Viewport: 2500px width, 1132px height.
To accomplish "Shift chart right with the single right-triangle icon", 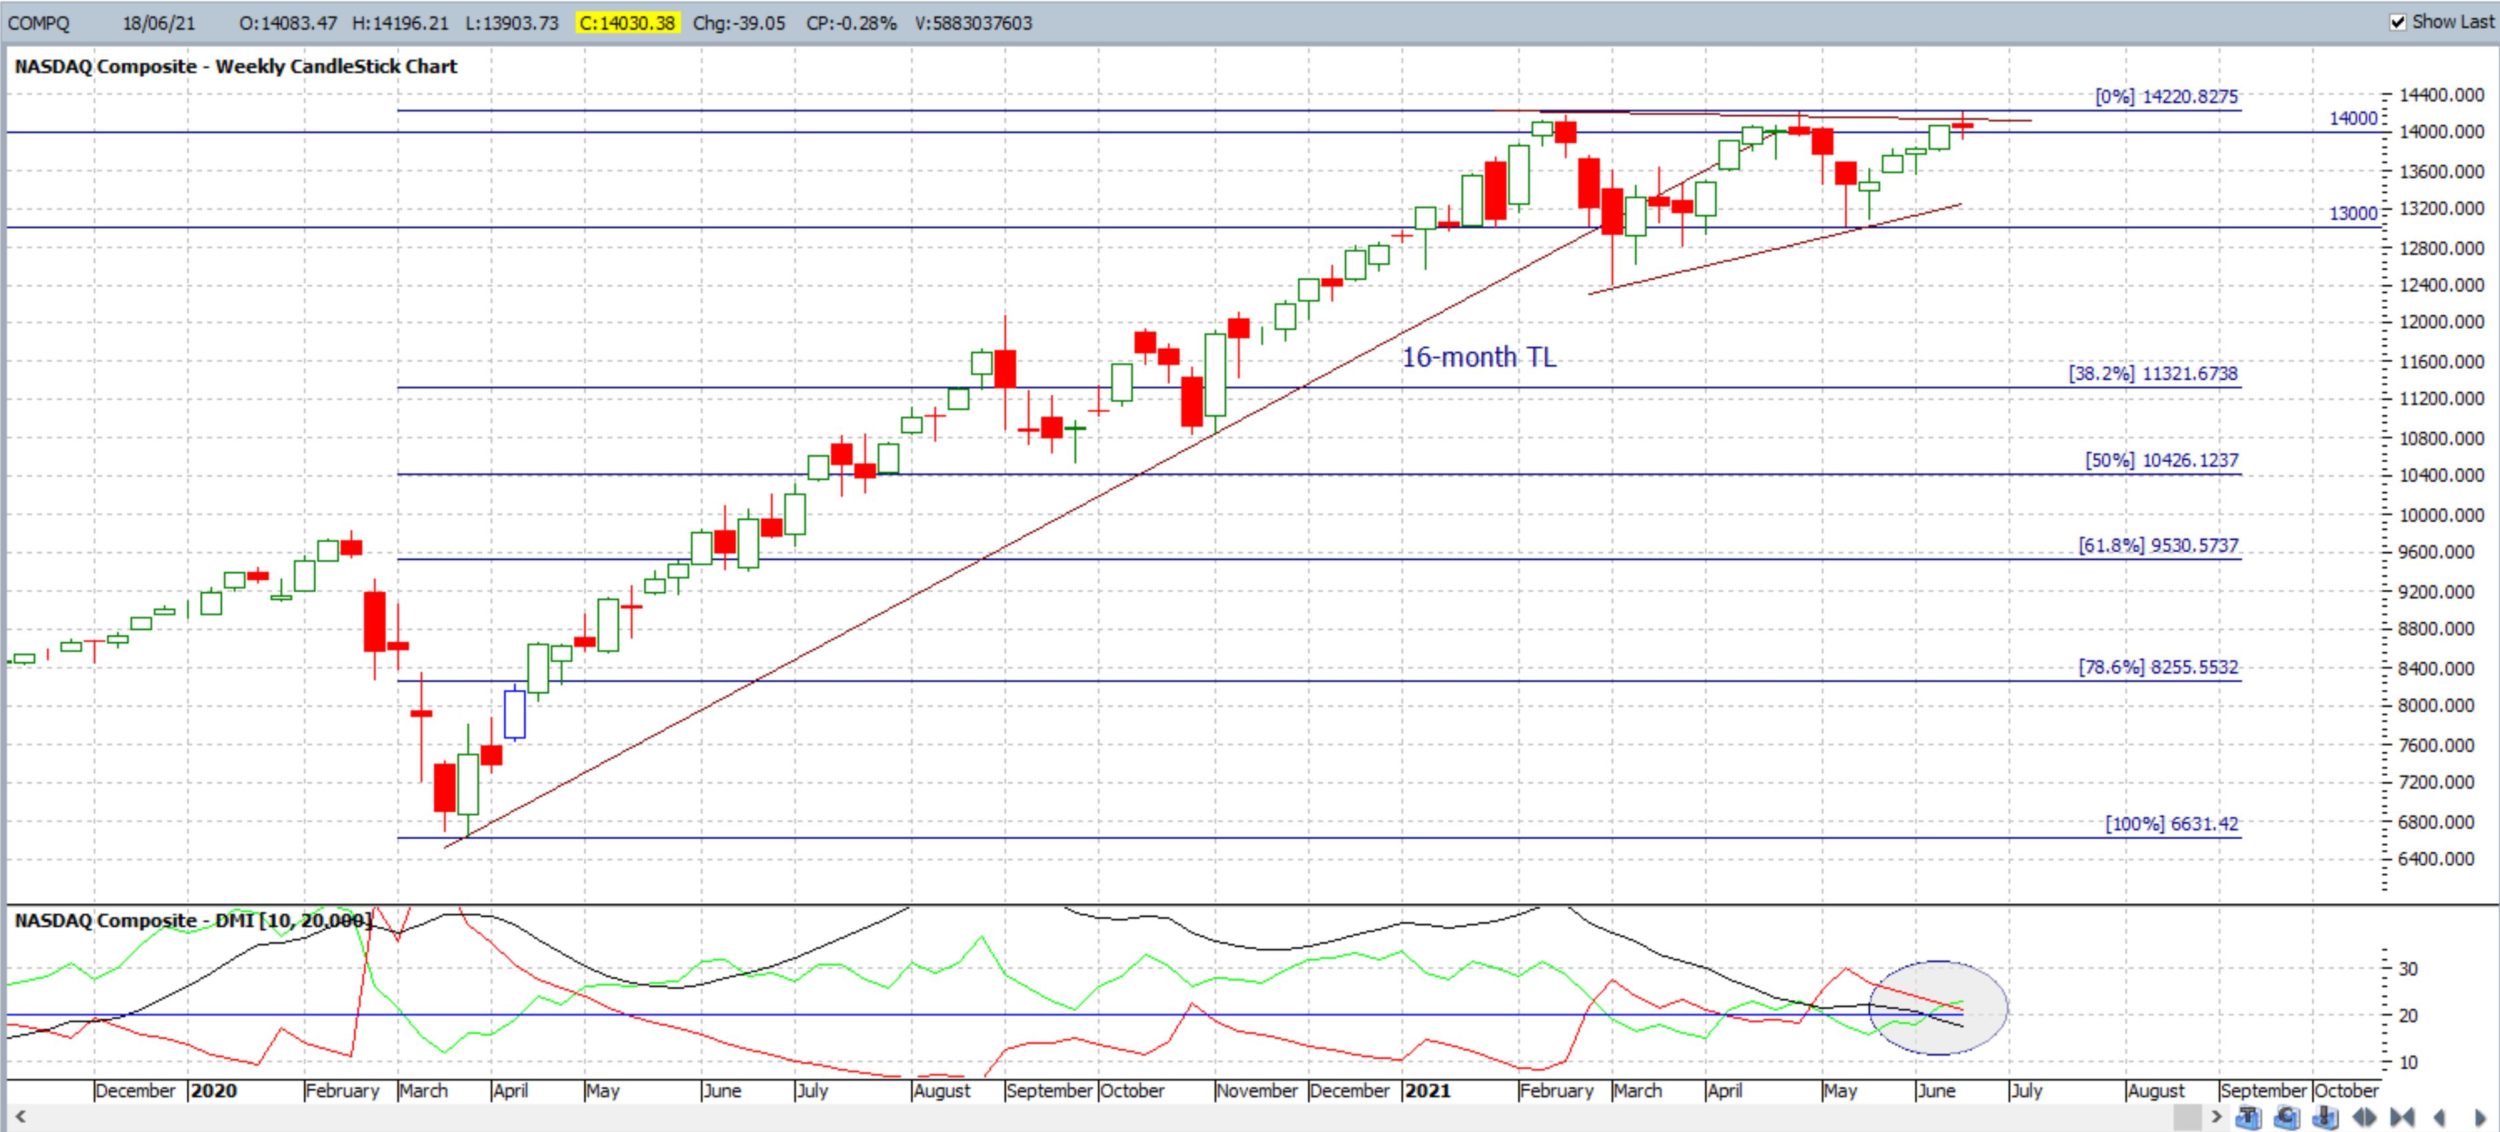I will tap(2480, 1117).
